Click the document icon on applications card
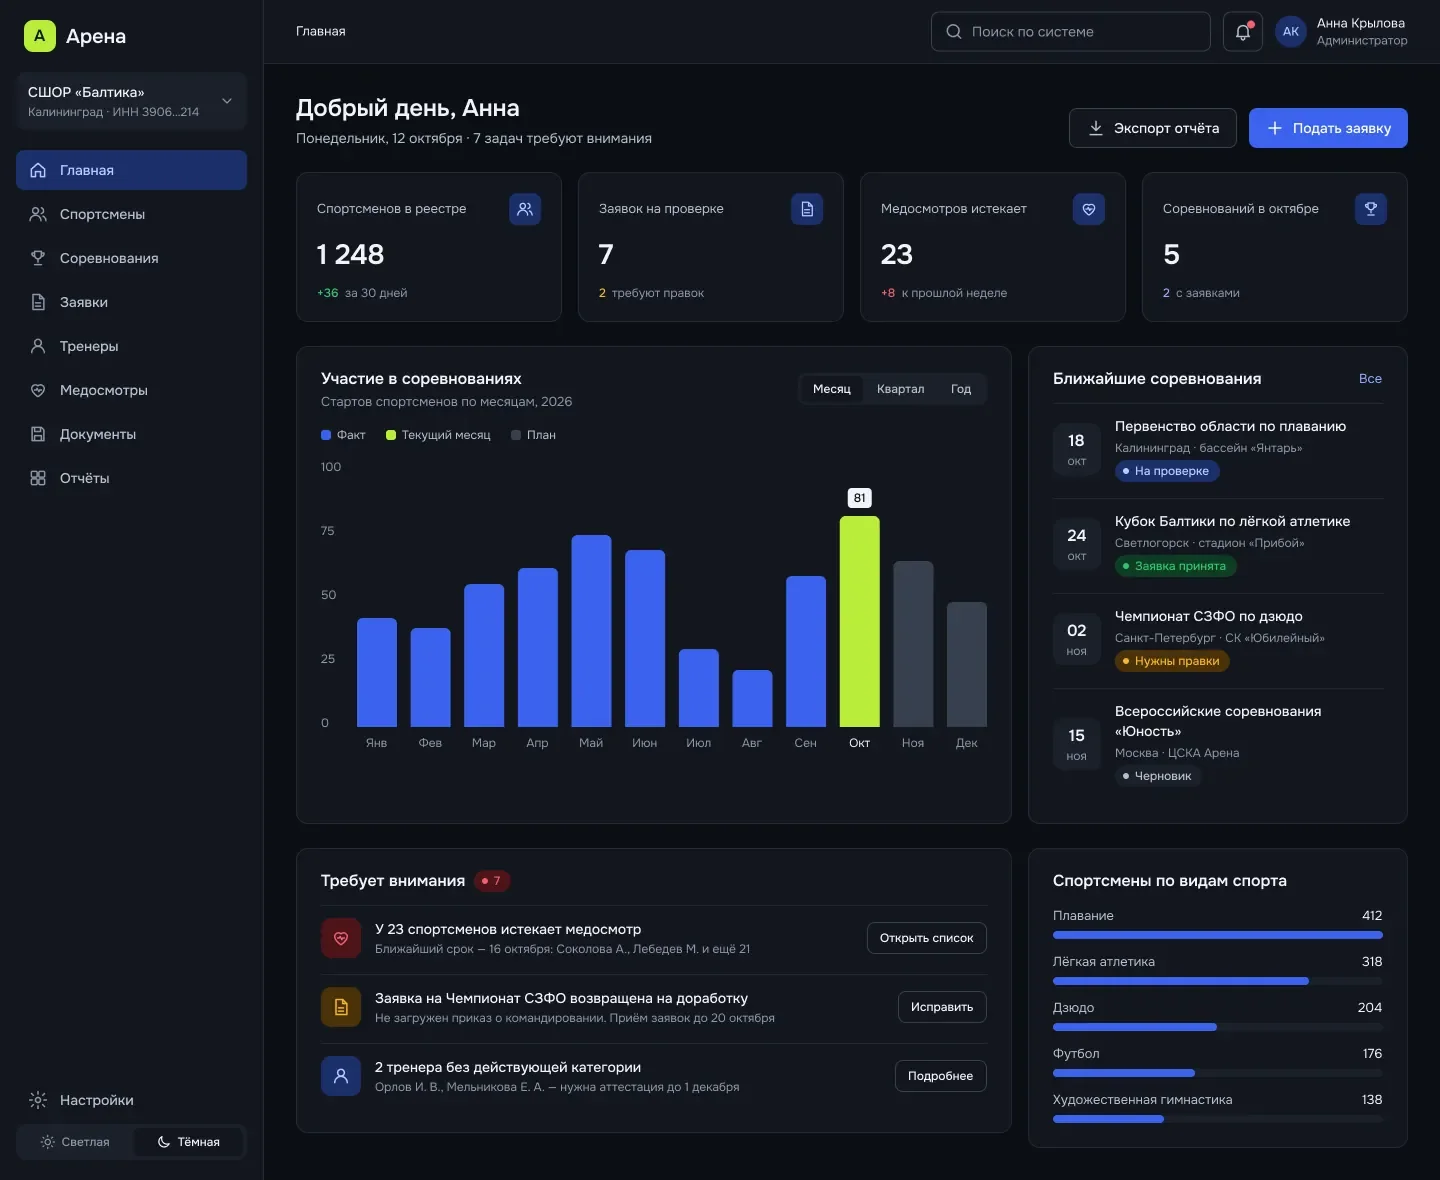The image size is (1440, 1180). click(x=807, y=209)
